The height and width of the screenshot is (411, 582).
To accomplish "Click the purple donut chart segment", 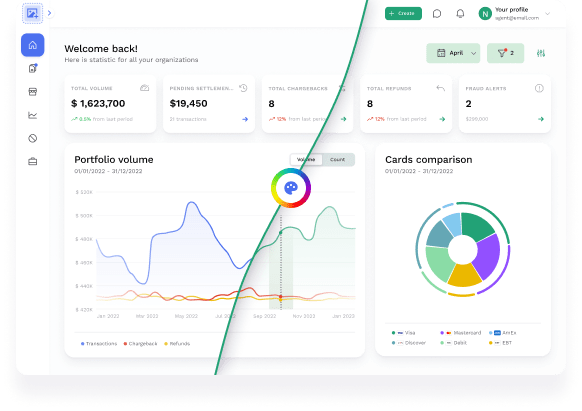I will pyautogui.click(x=488, y=256).
